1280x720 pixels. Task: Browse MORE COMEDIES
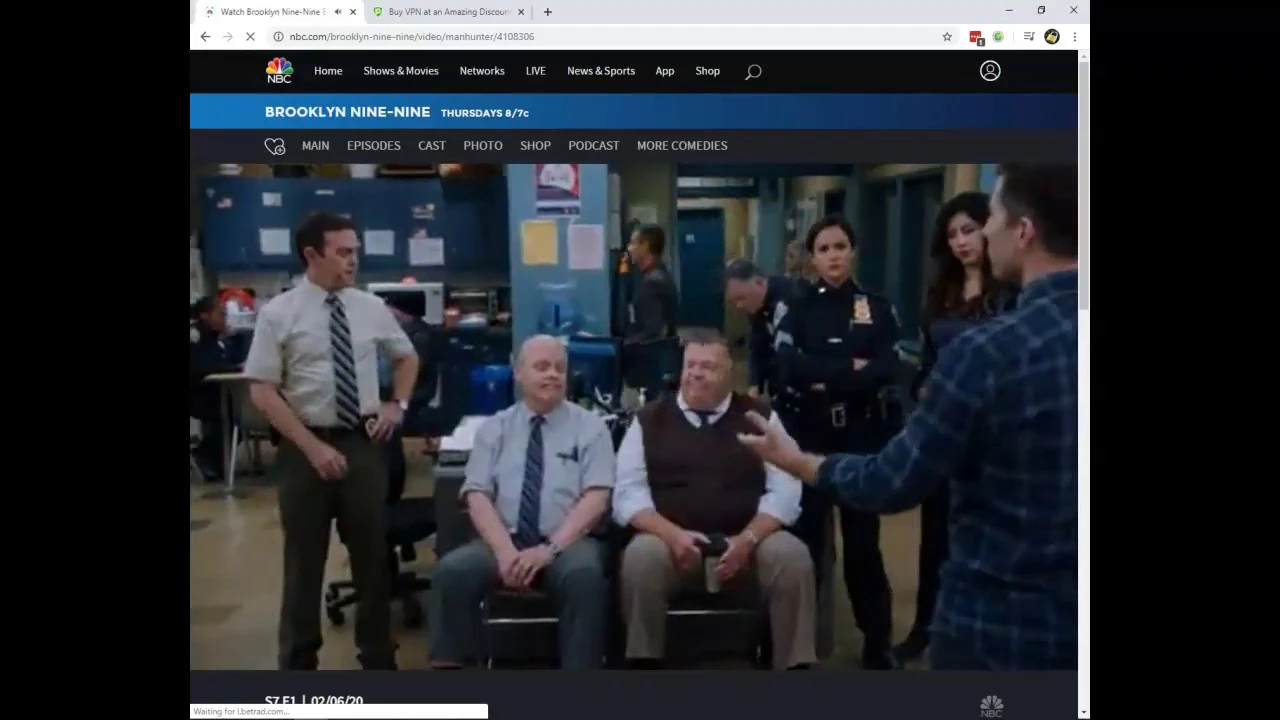pyautogui.click(x=682, y=146)
